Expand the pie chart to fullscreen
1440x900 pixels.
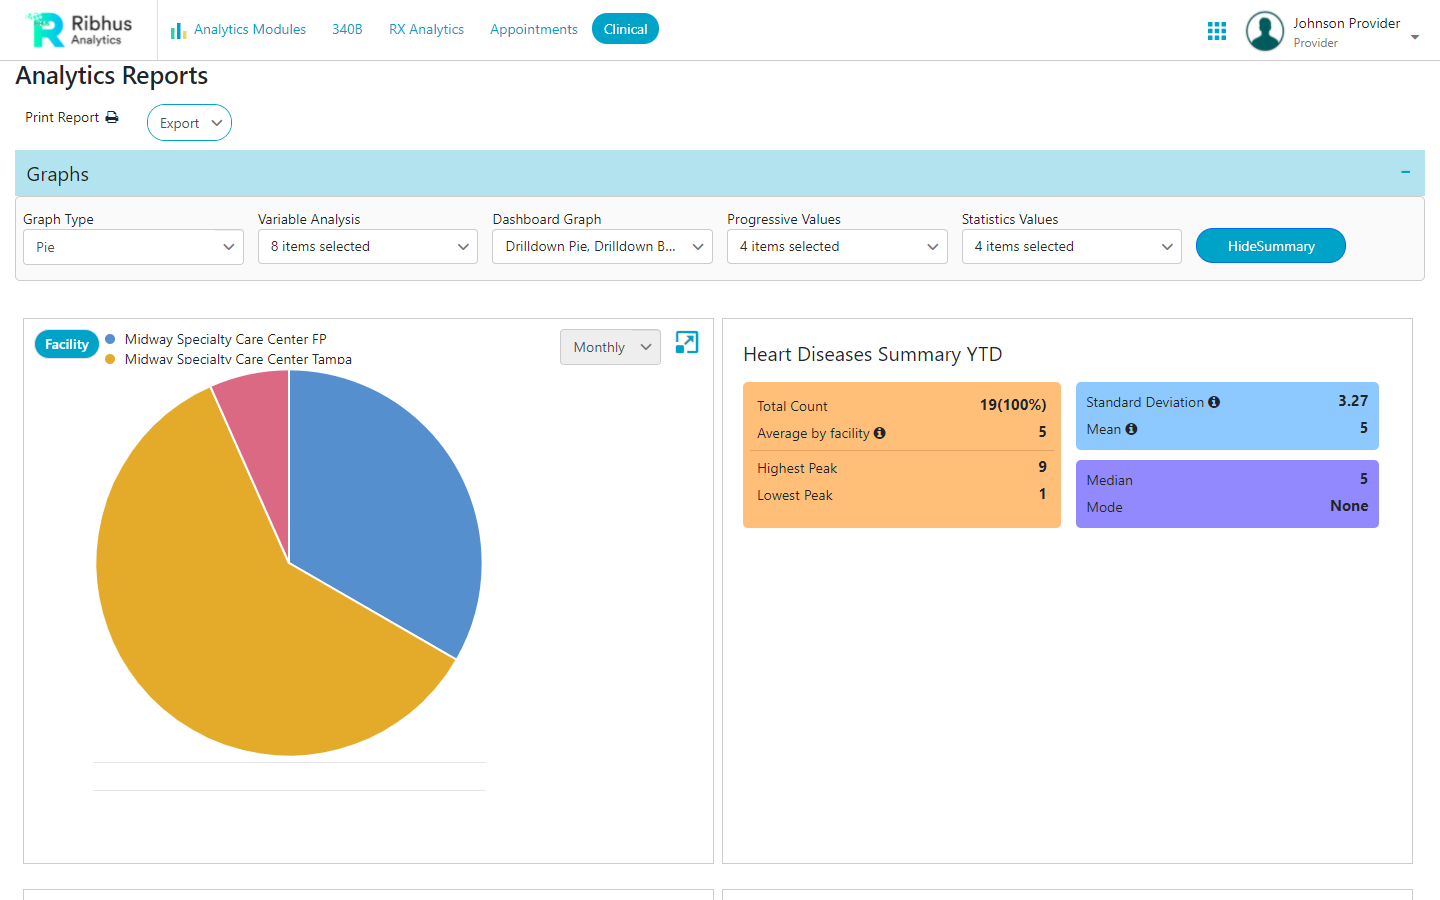point(686,343)
